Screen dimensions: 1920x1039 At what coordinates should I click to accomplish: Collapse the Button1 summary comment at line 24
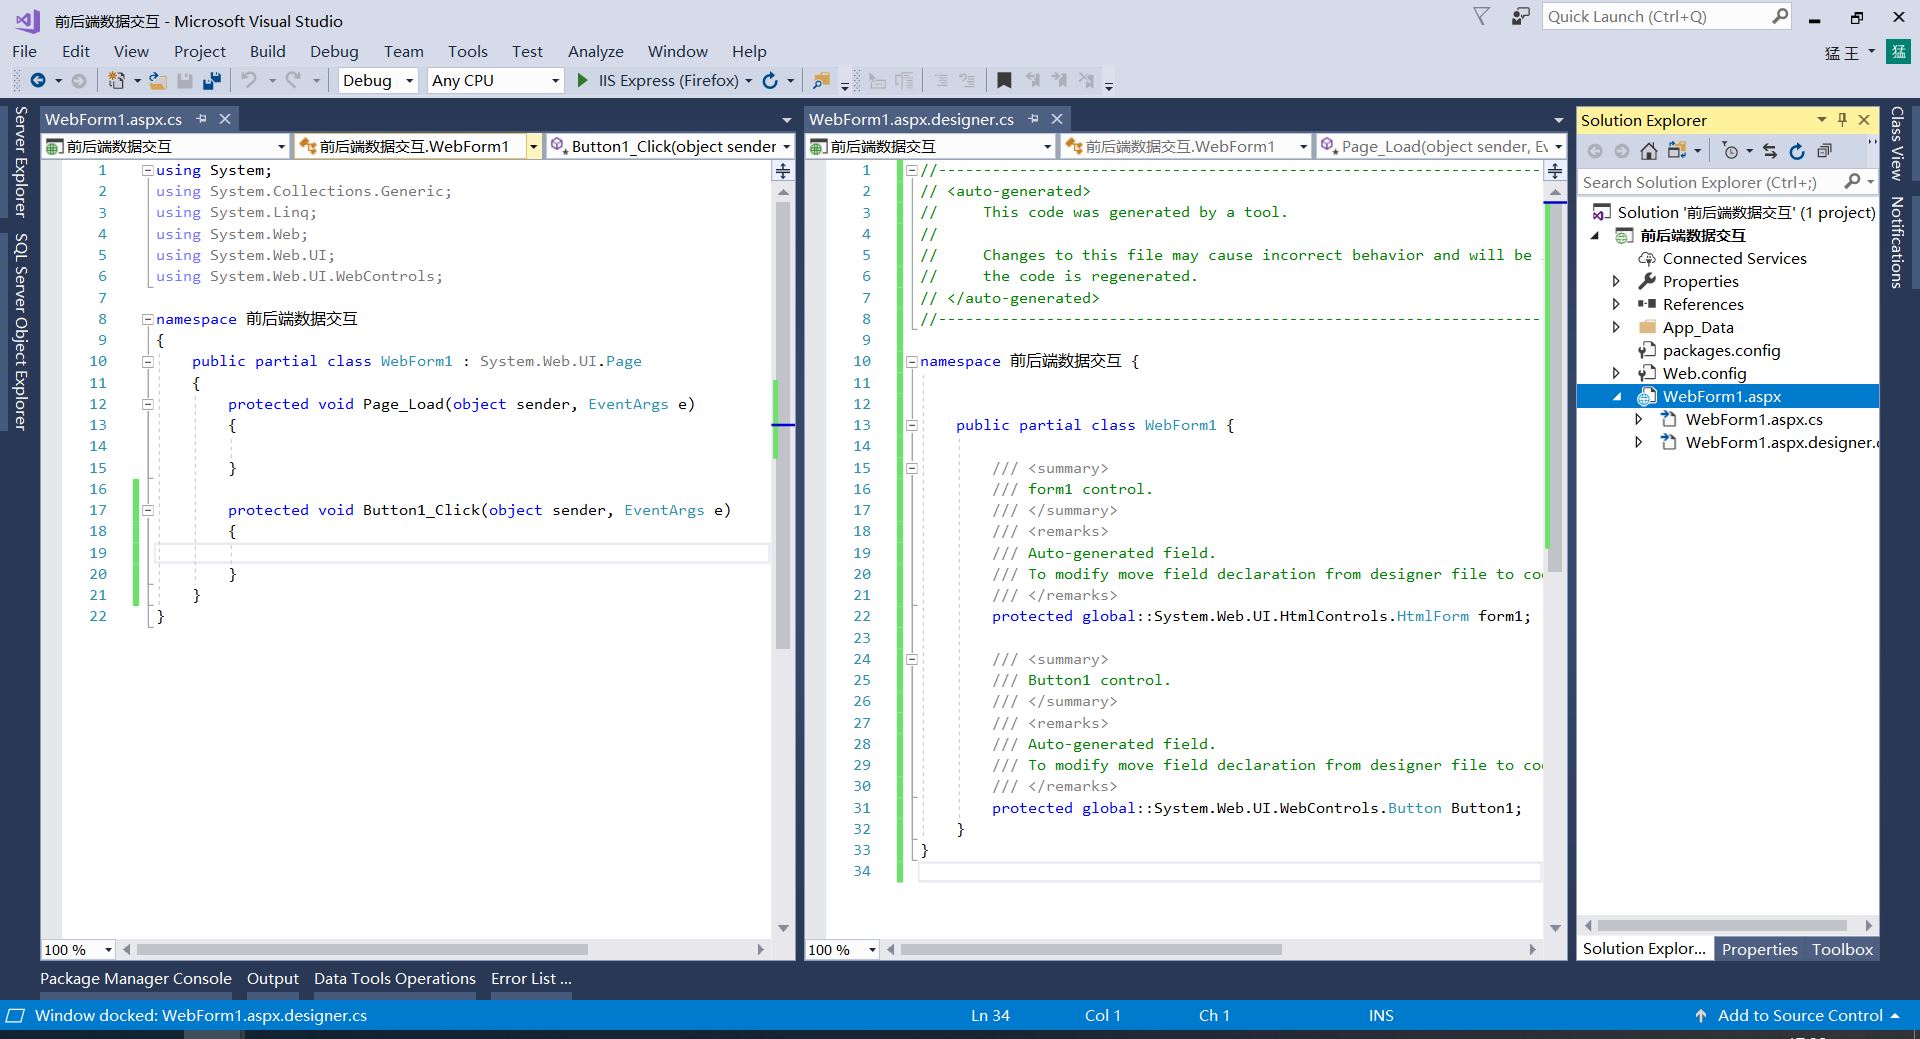pos(912,659)
